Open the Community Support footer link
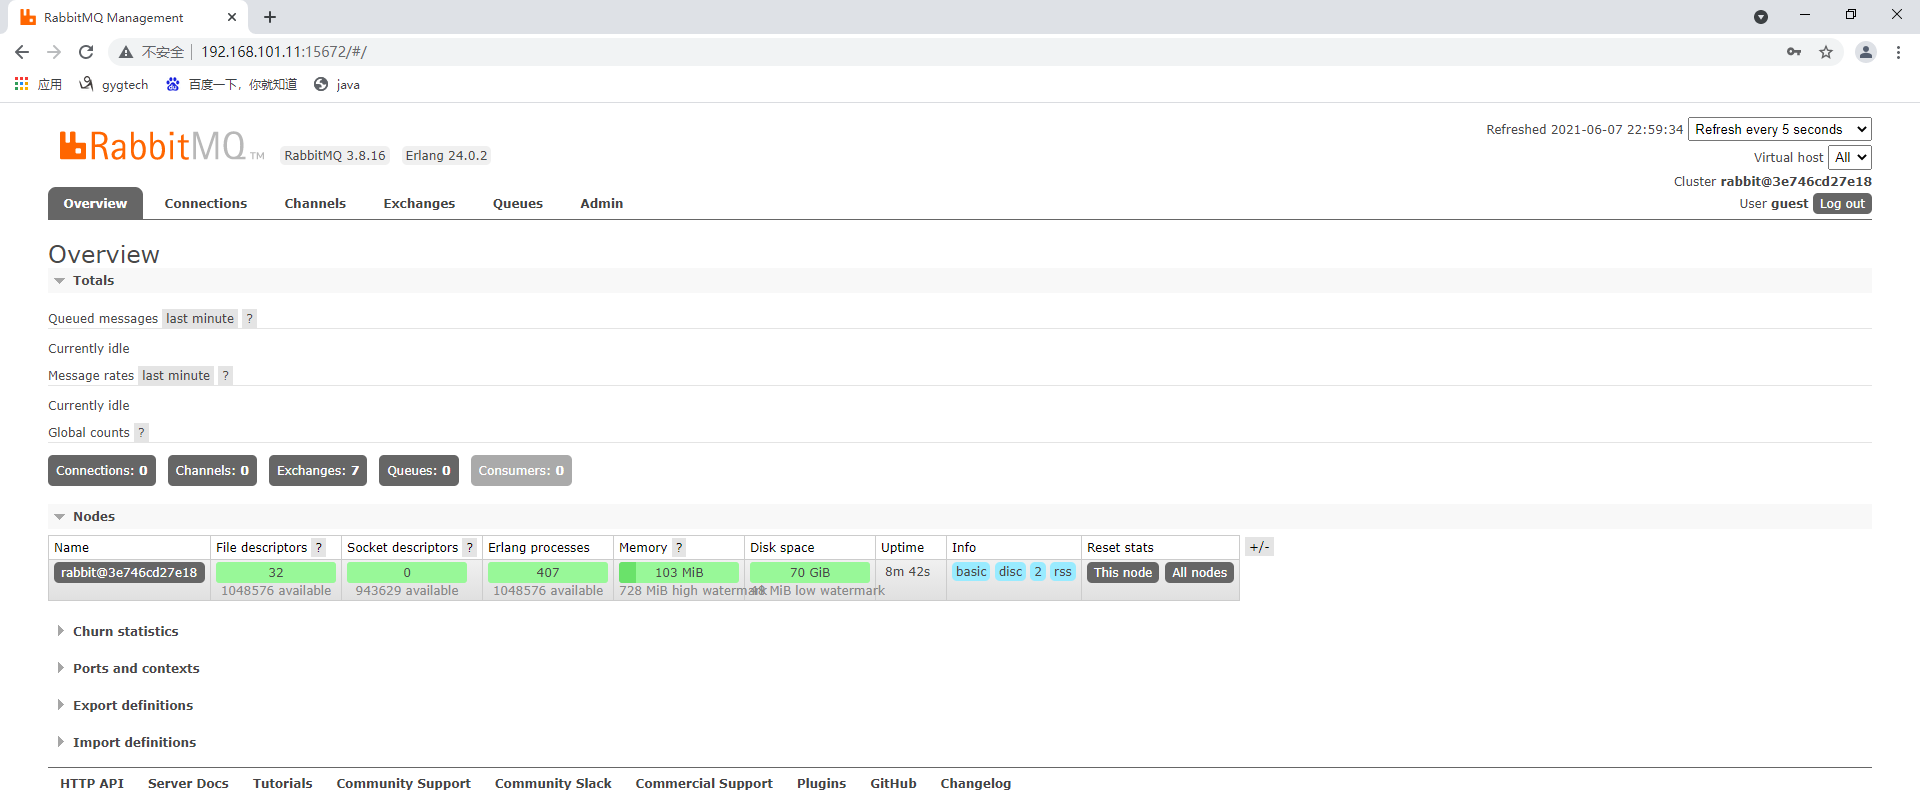Image resolution: width=1920 pixels, height=798 pixels. [403, 783]
